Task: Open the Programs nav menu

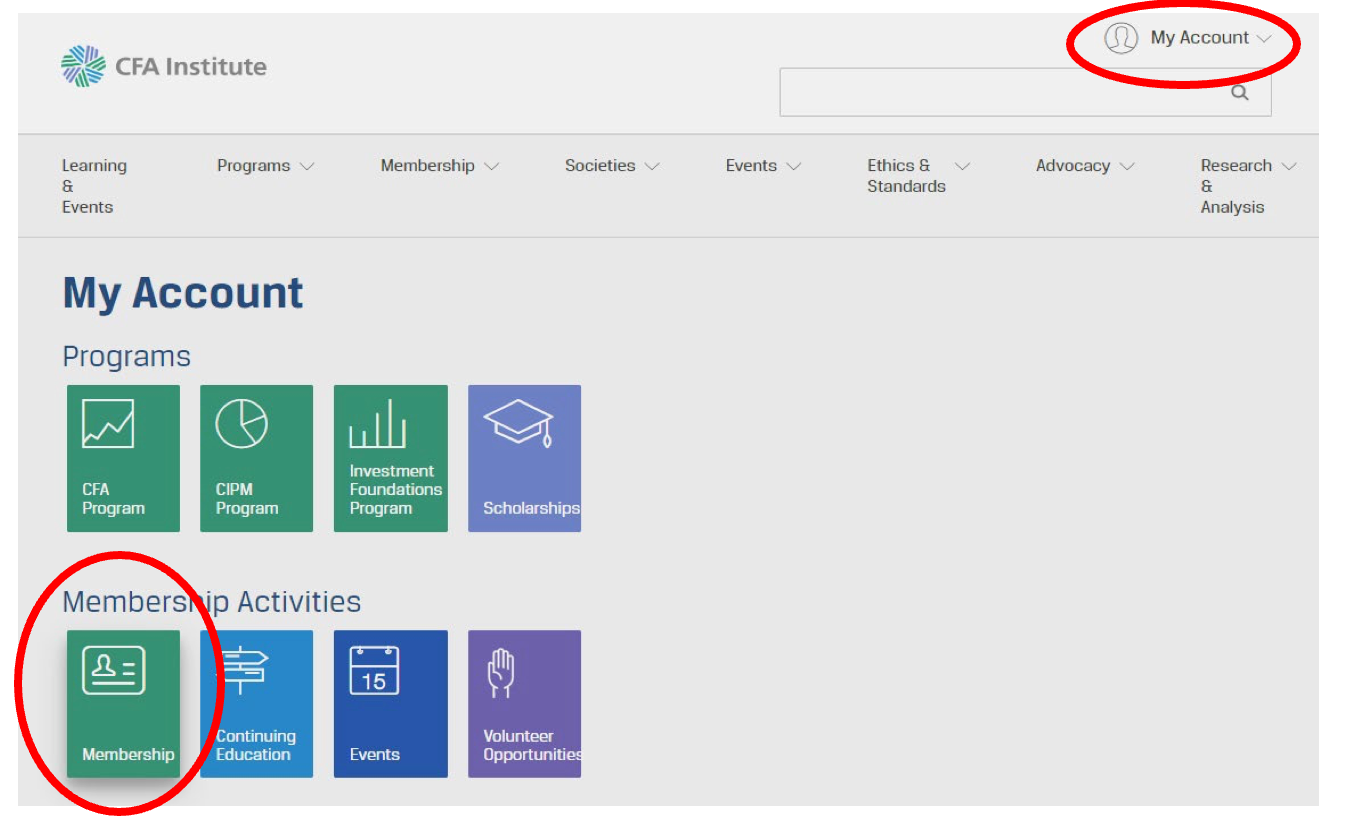Action: point(253,166)
